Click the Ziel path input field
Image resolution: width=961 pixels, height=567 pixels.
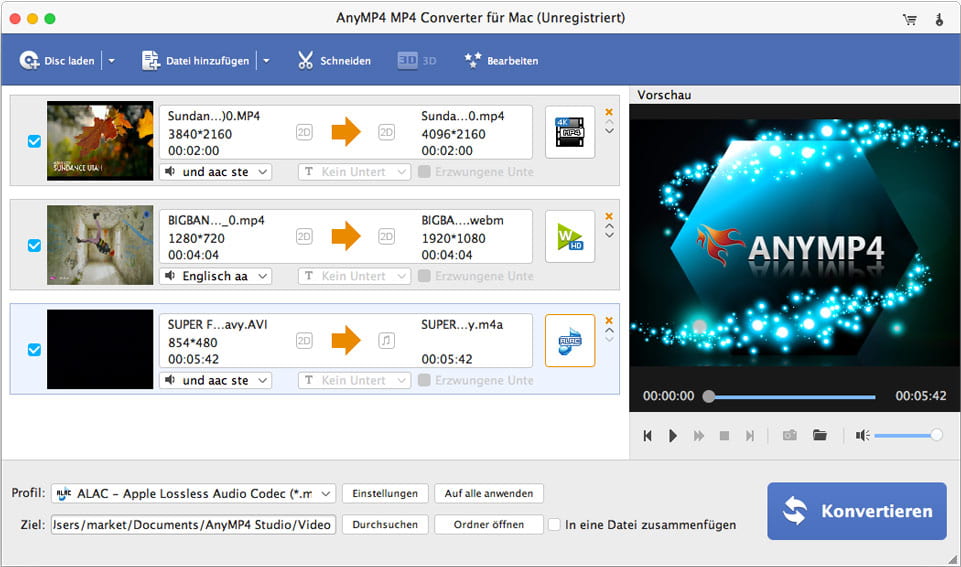point(194,525)
